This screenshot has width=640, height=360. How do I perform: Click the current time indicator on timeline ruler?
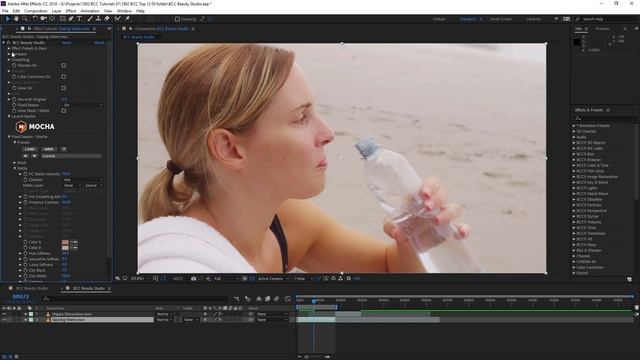[314, 301]
